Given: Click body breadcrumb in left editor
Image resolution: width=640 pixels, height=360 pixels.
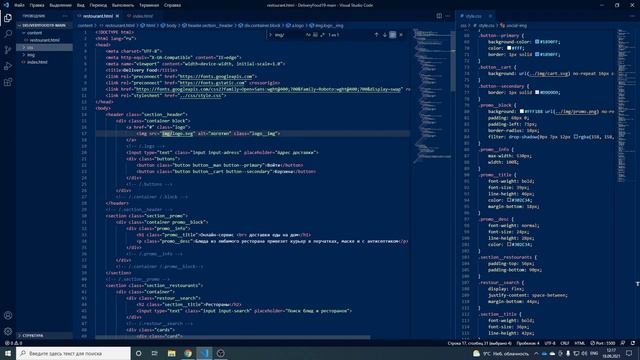Looking at the screenshot, I should tap(169, 25).
